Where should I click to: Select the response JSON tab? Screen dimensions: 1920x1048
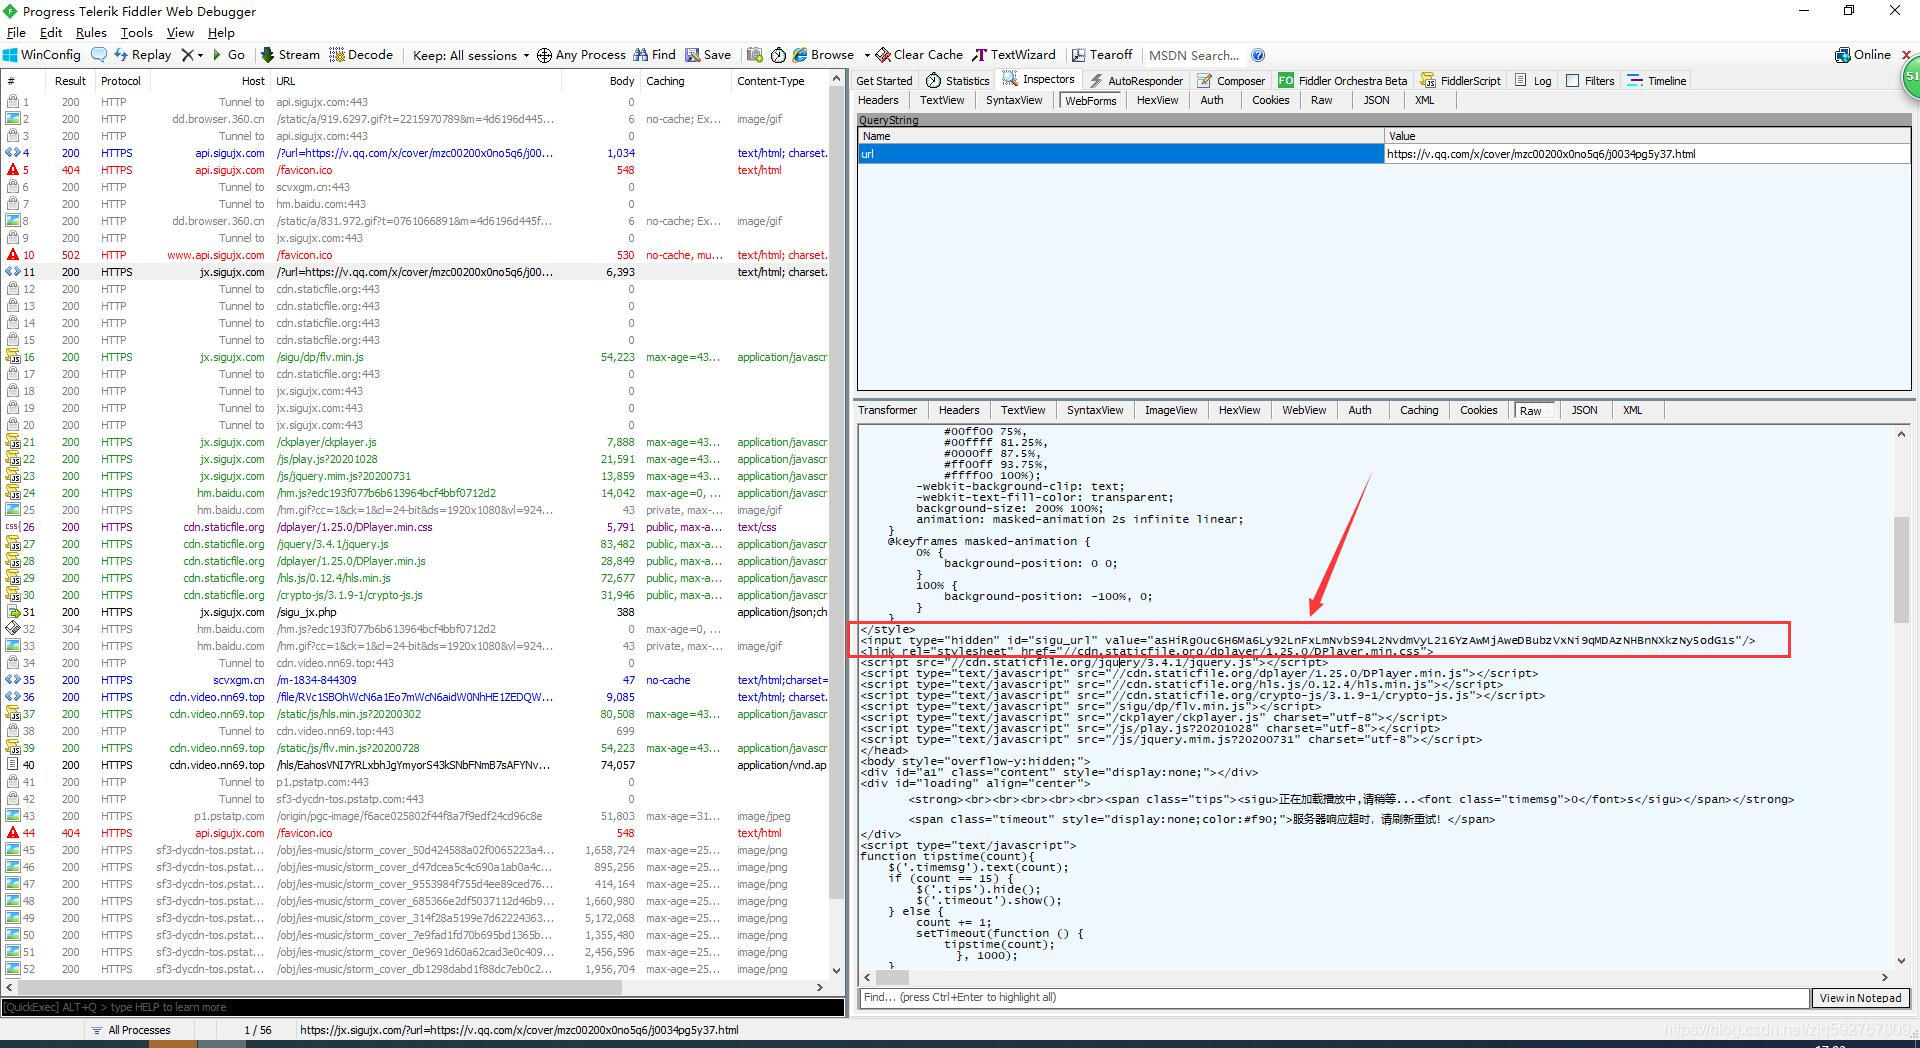coord(1584,410)
